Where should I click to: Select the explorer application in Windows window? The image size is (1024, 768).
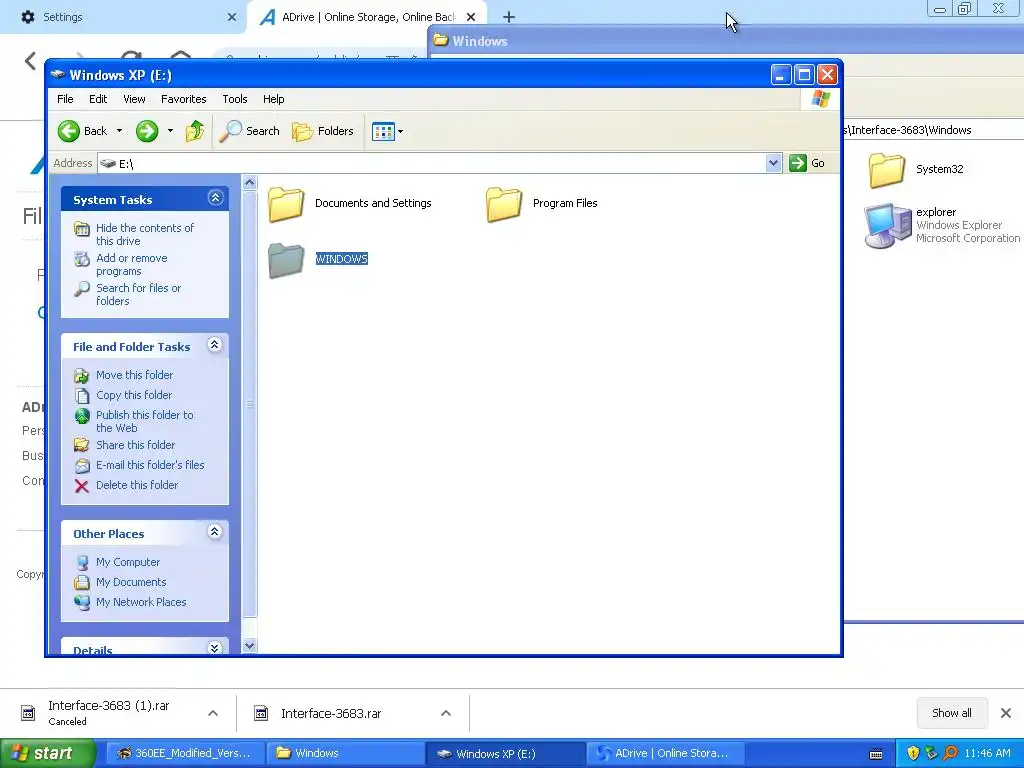(x=888, y=226)
